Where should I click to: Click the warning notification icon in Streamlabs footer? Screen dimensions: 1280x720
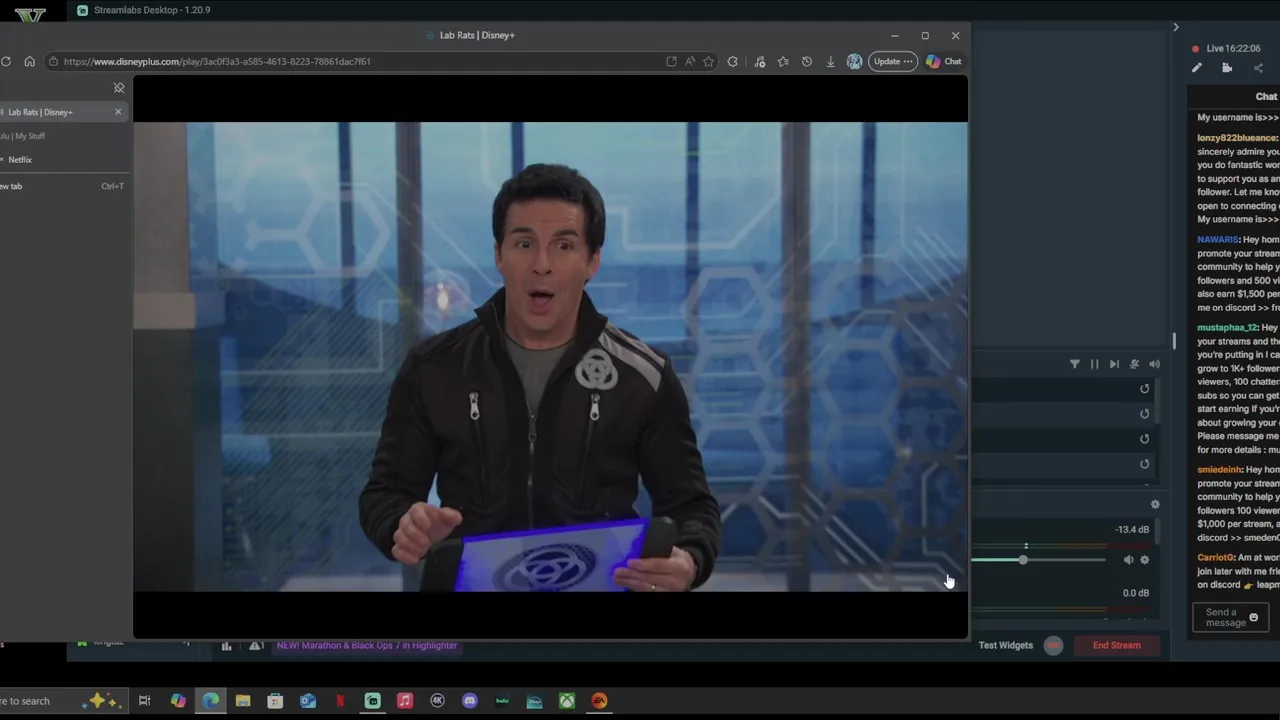[256, 646]
